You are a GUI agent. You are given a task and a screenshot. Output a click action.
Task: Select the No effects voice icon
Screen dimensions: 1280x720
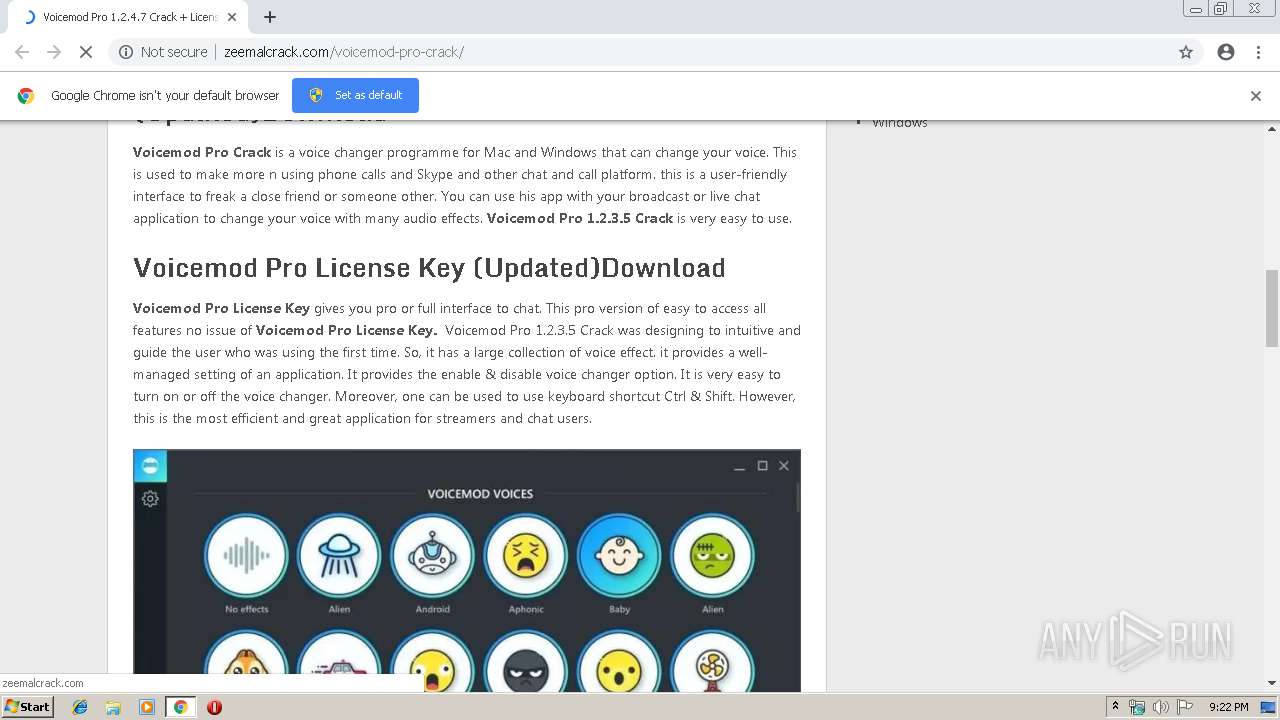(246, 556)
